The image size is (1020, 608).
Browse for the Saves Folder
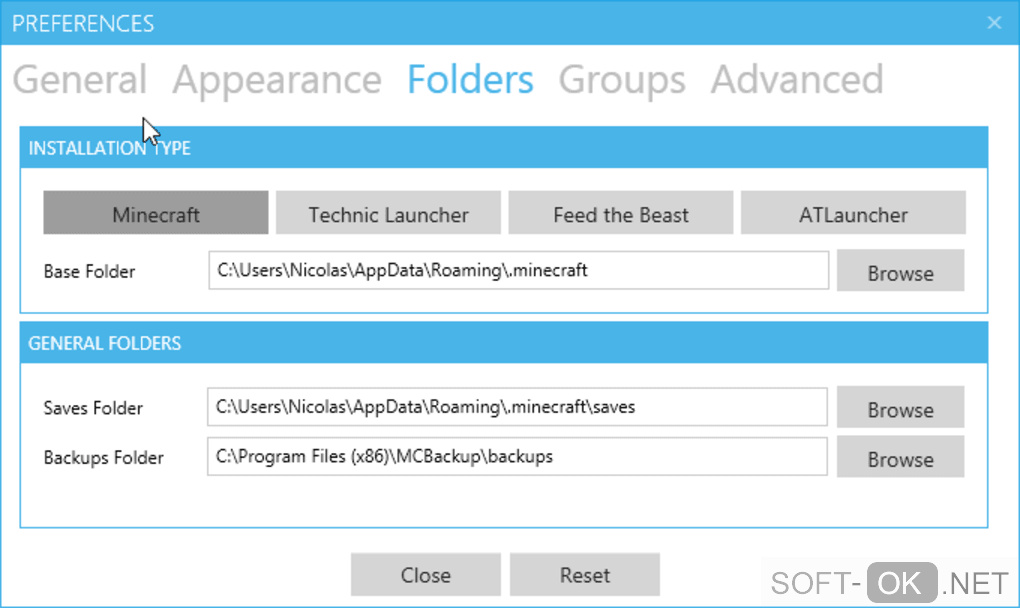[900, 407]
